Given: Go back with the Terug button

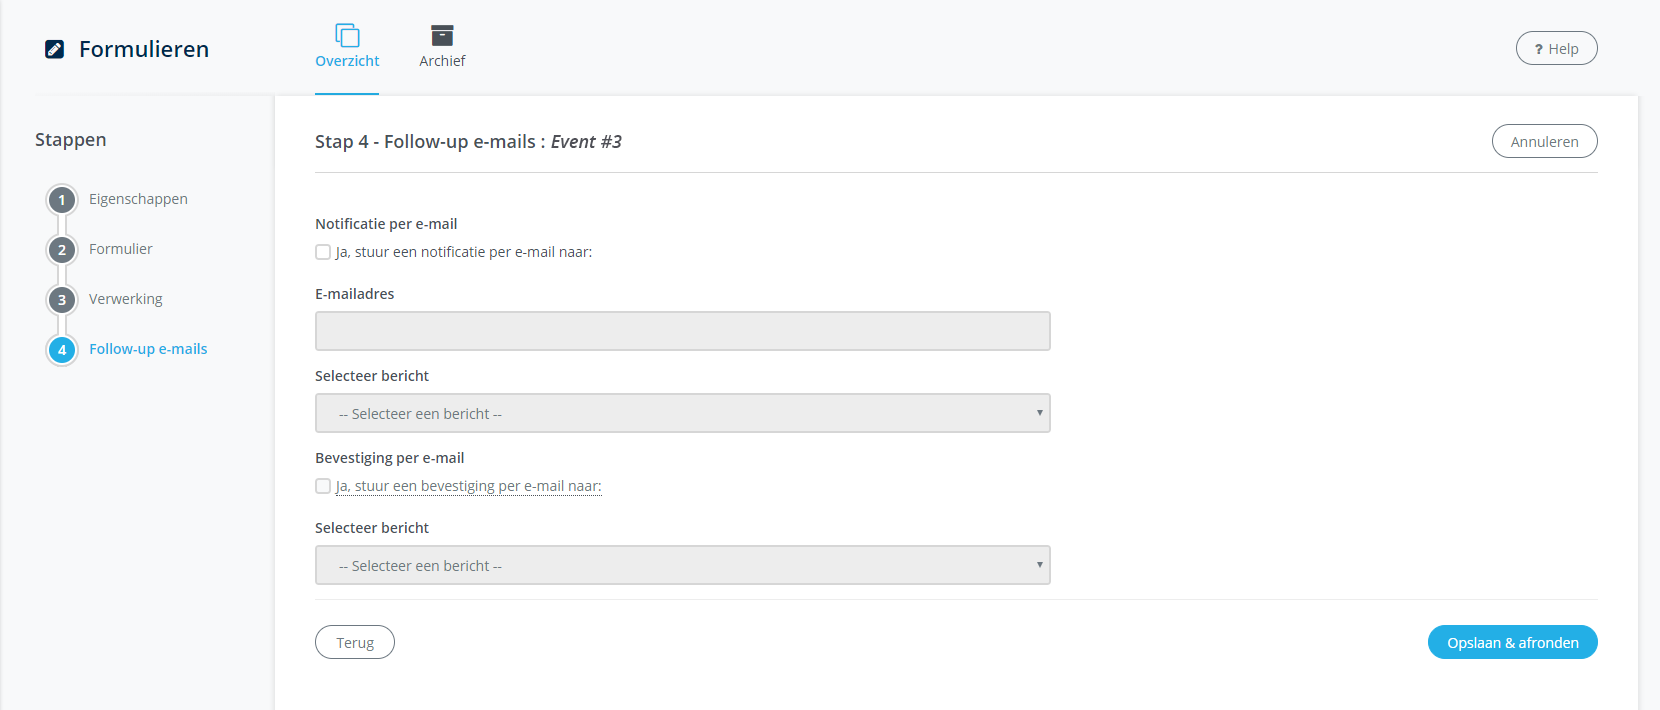Looking at the screenshot, I should (355, 642).
